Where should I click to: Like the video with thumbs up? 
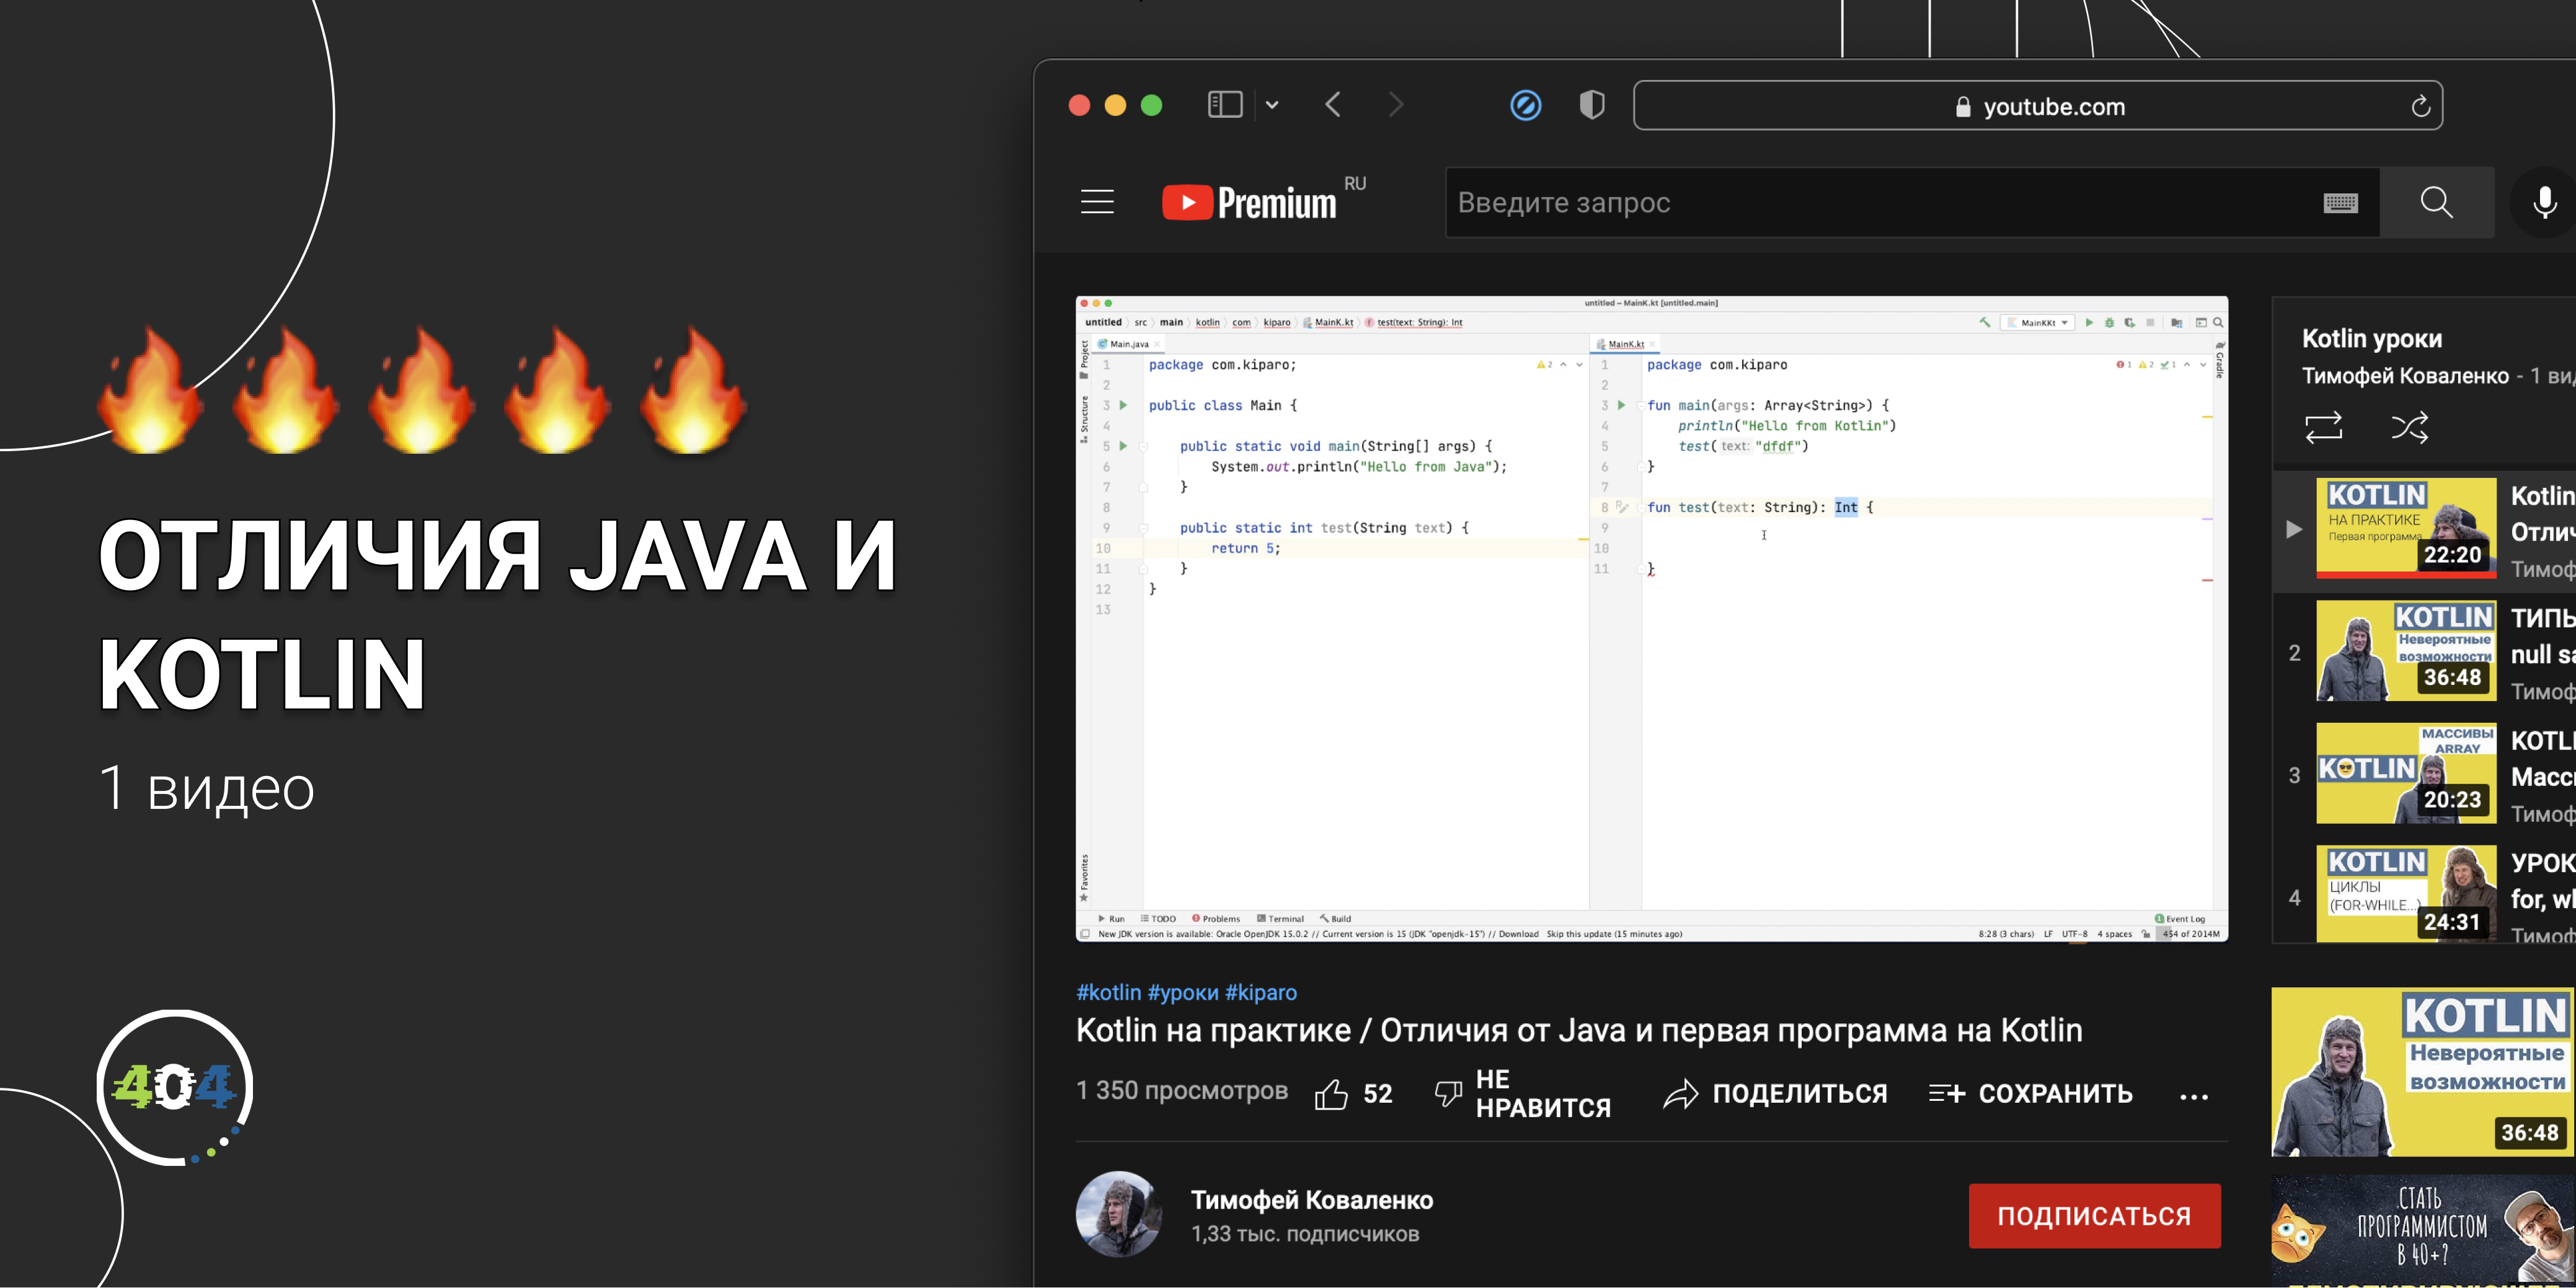(x=1331, y=1094)
